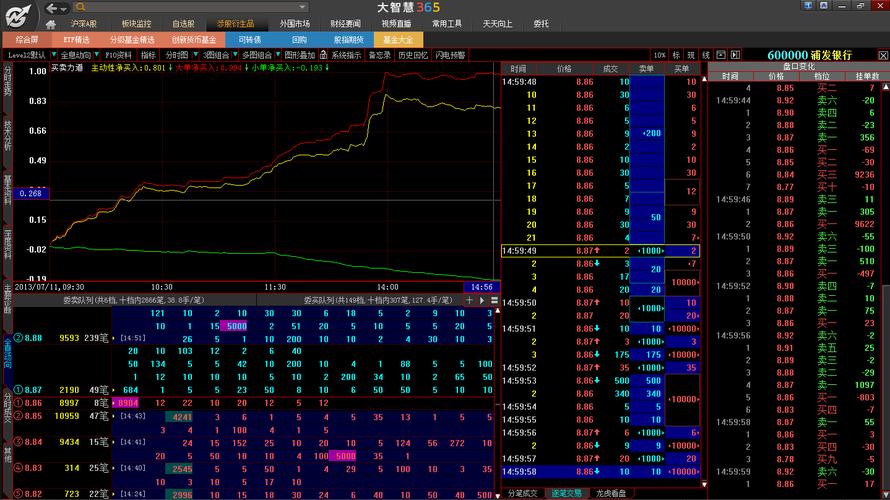Click the 历史回忆 button
Screen dimensions: 890x500
[413, 55]
